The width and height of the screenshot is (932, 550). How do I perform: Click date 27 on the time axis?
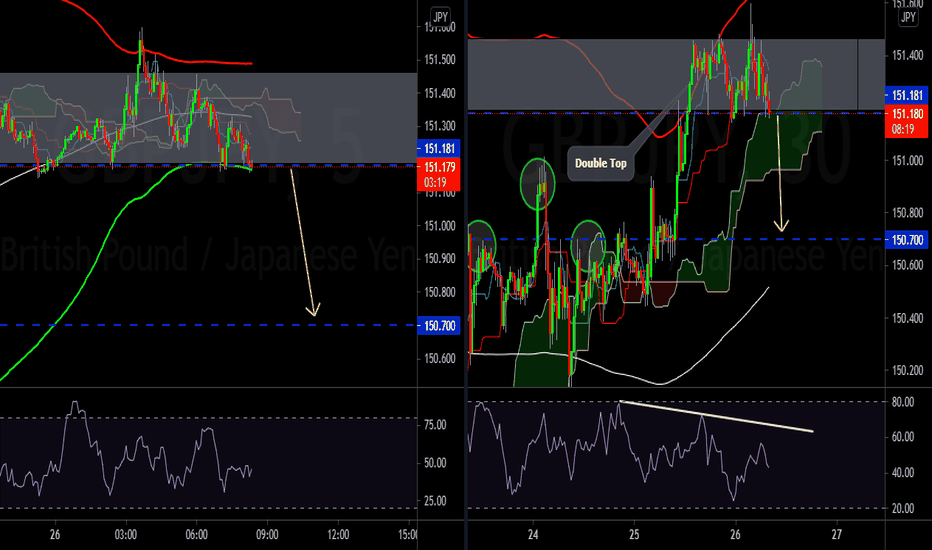(x=836, y=535)
